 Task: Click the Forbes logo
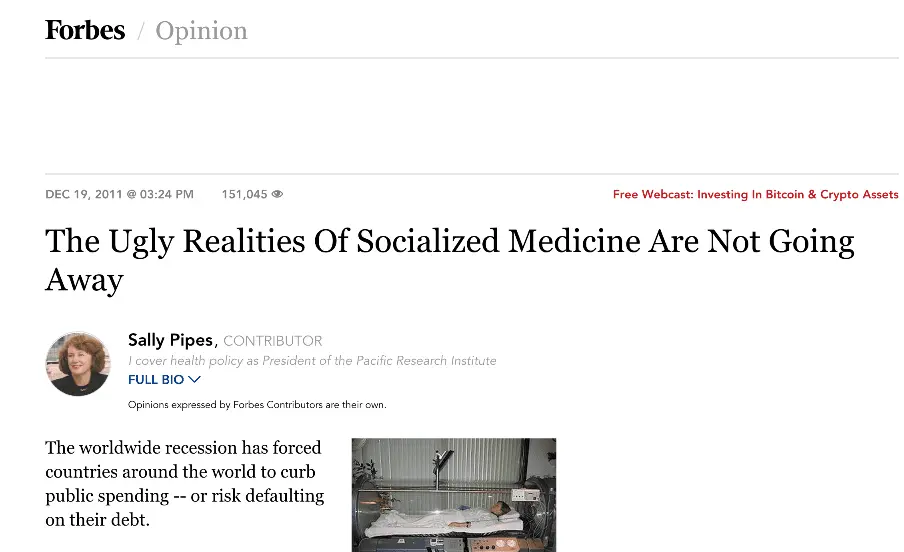tap(85, 31)
